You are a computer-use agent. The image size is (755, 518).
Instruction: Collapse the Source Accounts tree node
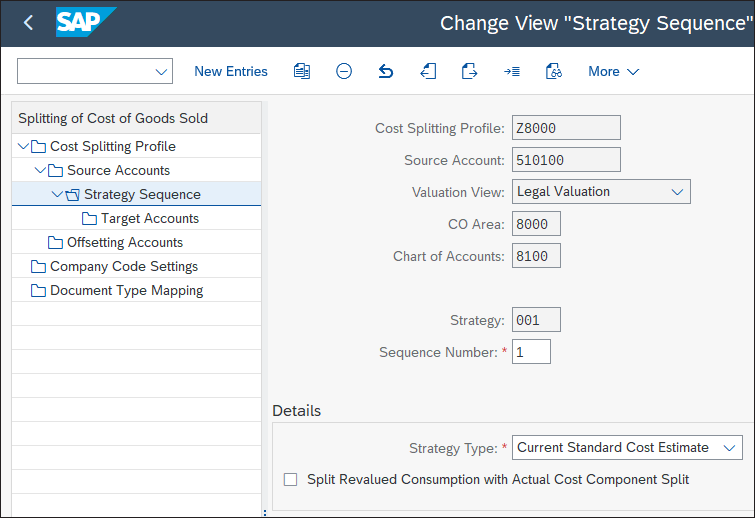tap(41, 170)
